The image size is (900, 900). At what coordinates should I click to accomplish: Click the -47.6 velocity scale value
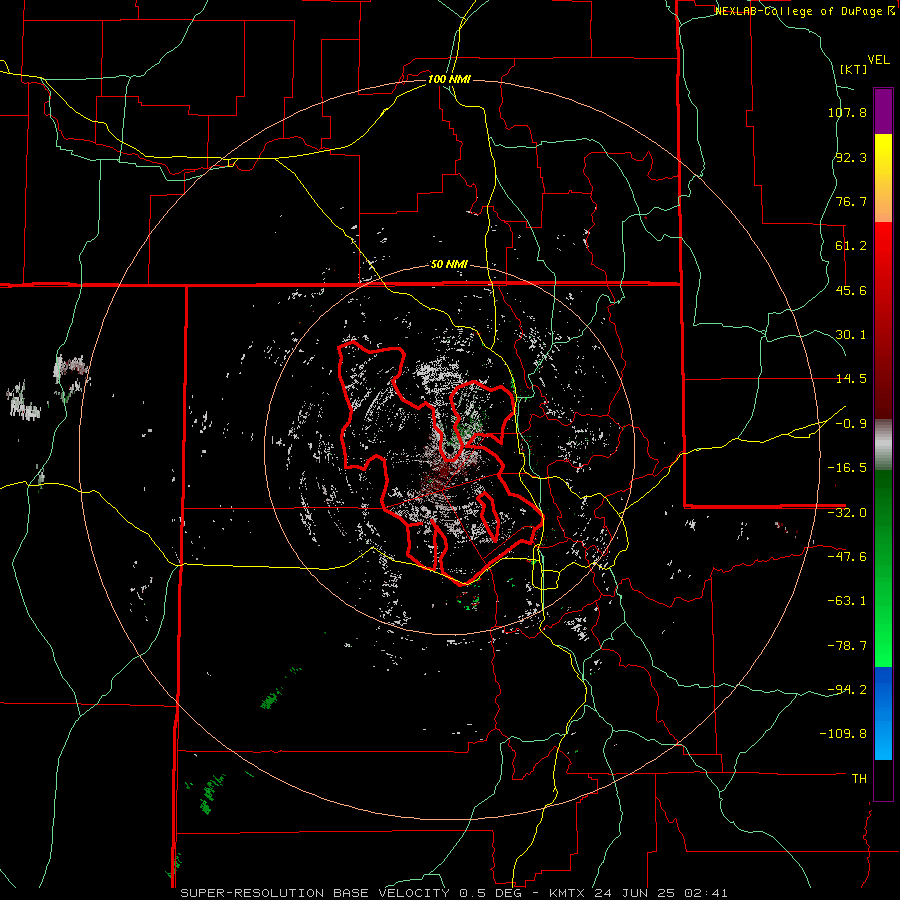(x=847, y=557)
